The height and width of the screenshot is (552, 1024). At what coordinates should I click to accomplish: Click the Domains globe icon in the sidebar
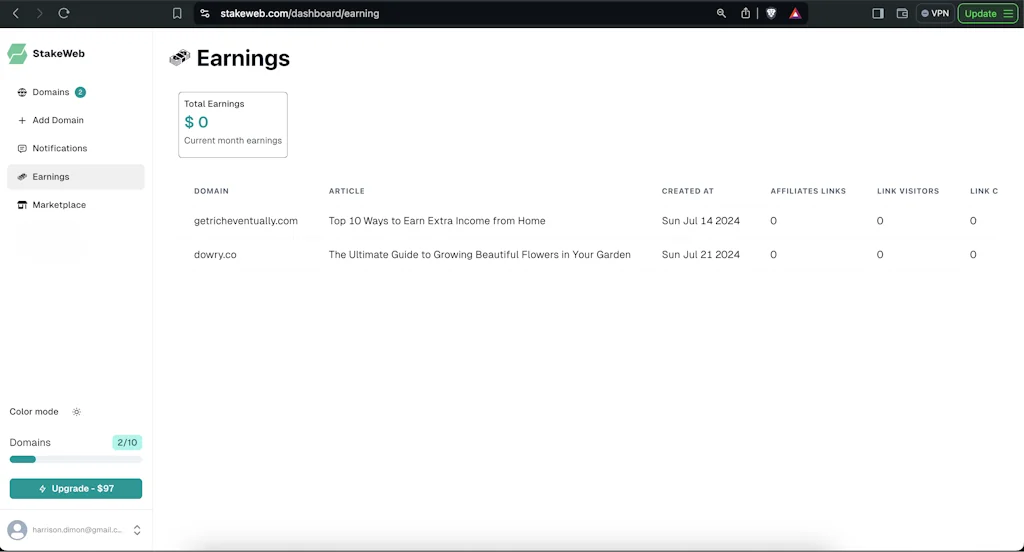(22, 92)
